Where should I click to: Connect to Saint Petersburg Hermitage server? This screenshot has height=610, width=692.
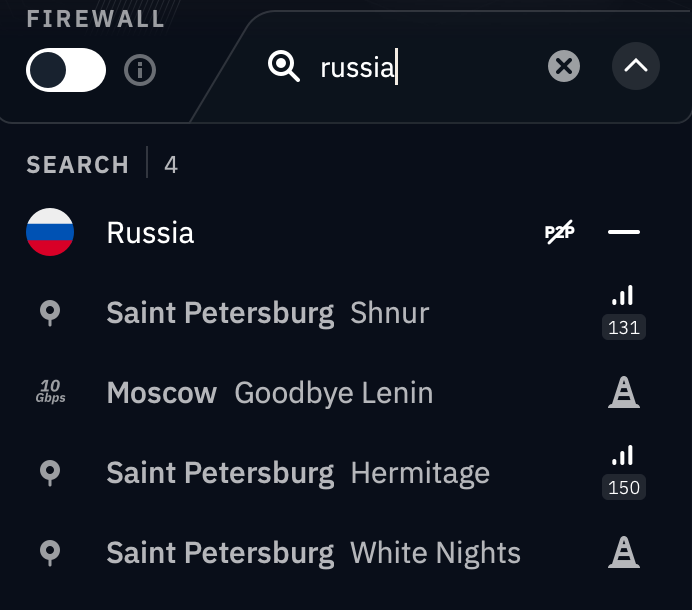(298, 473)
